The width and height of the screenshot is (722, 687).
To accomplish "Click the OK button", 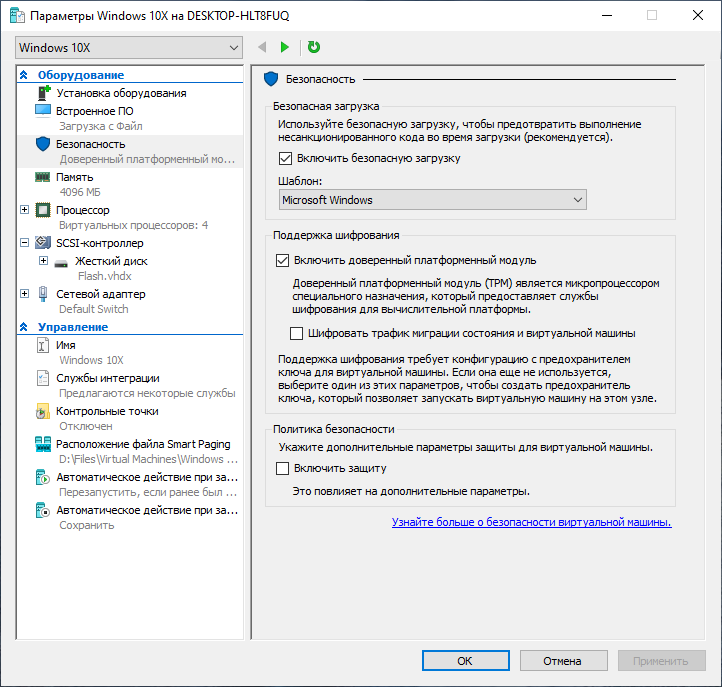I will tap(466, 661).
